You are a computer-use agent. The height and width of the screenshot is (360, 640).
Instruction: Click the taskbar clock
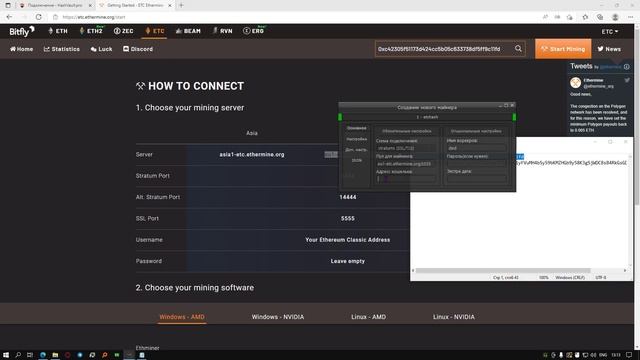[x=616, y=355]
